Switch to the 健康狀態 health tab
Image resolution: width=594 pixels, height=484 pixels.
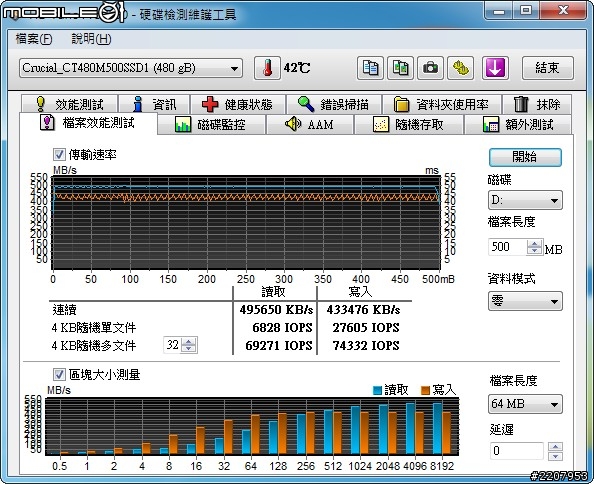[238, 104]
